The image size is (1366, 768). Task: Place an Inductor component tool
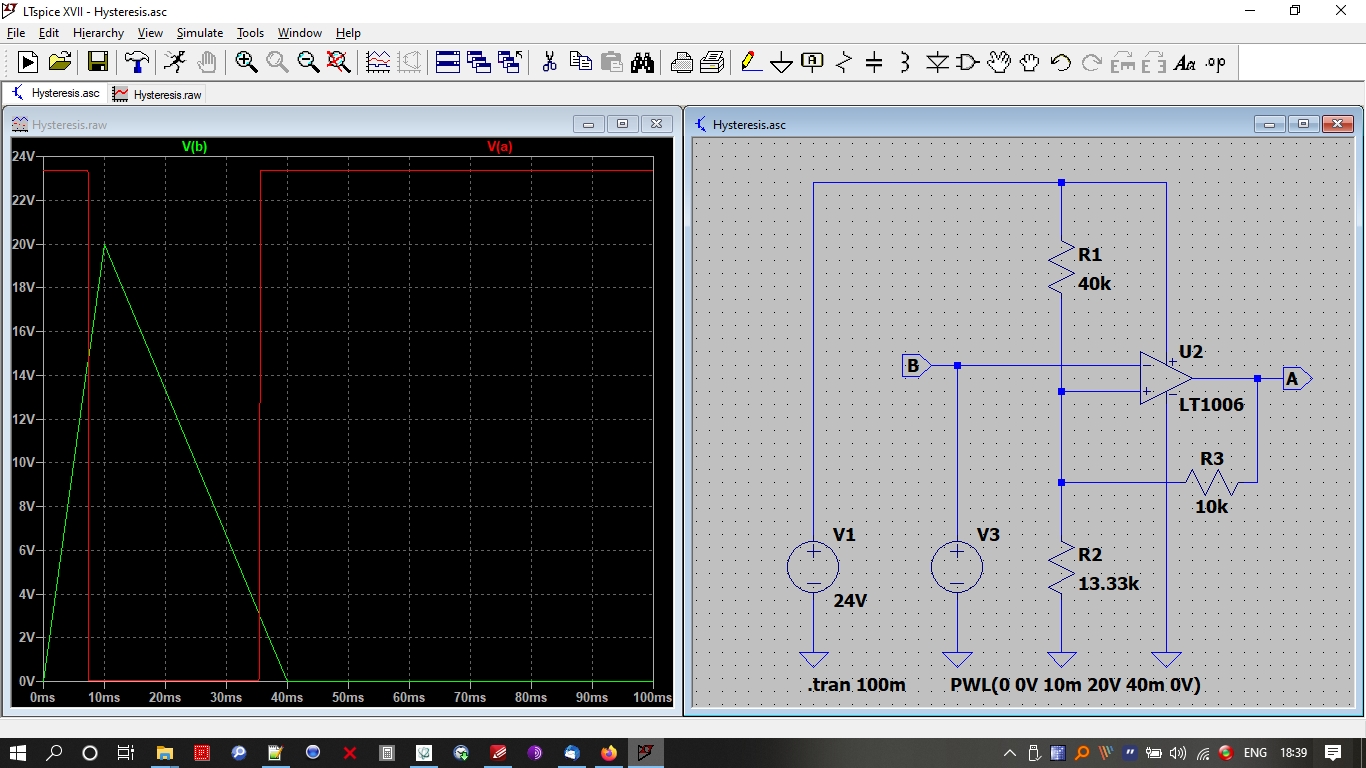point(905,62)
